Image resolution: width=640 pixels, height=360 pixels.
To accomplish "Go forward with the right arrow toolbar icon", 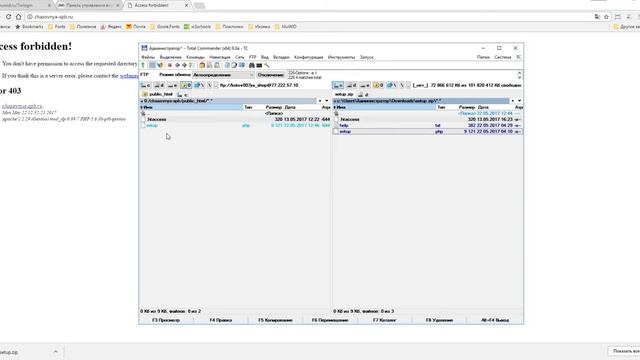I will 184,65.
